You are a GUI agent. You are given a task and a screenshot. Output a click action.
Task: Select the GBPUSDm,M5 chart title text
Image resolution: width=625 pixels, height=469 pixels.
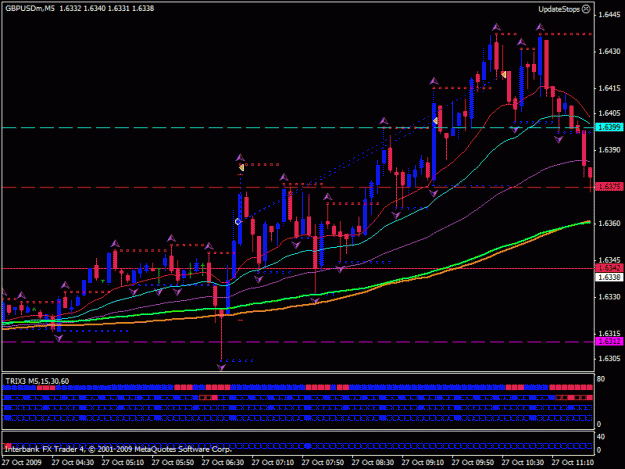30,8
